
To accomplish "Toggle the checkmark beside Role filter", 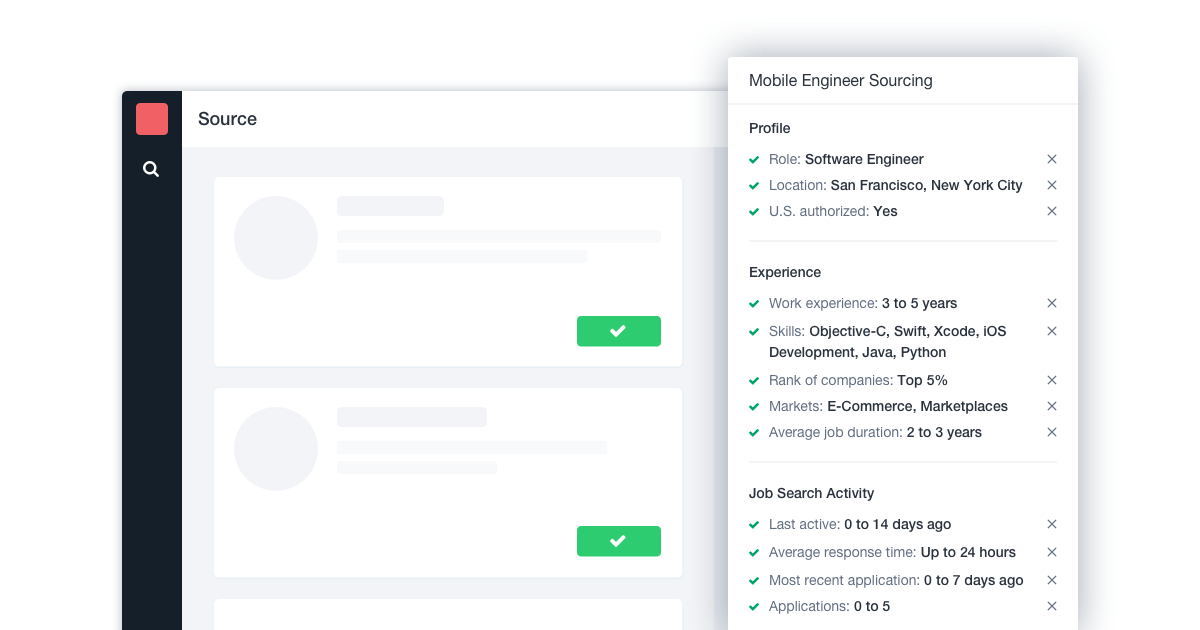I will coord(754,160).
